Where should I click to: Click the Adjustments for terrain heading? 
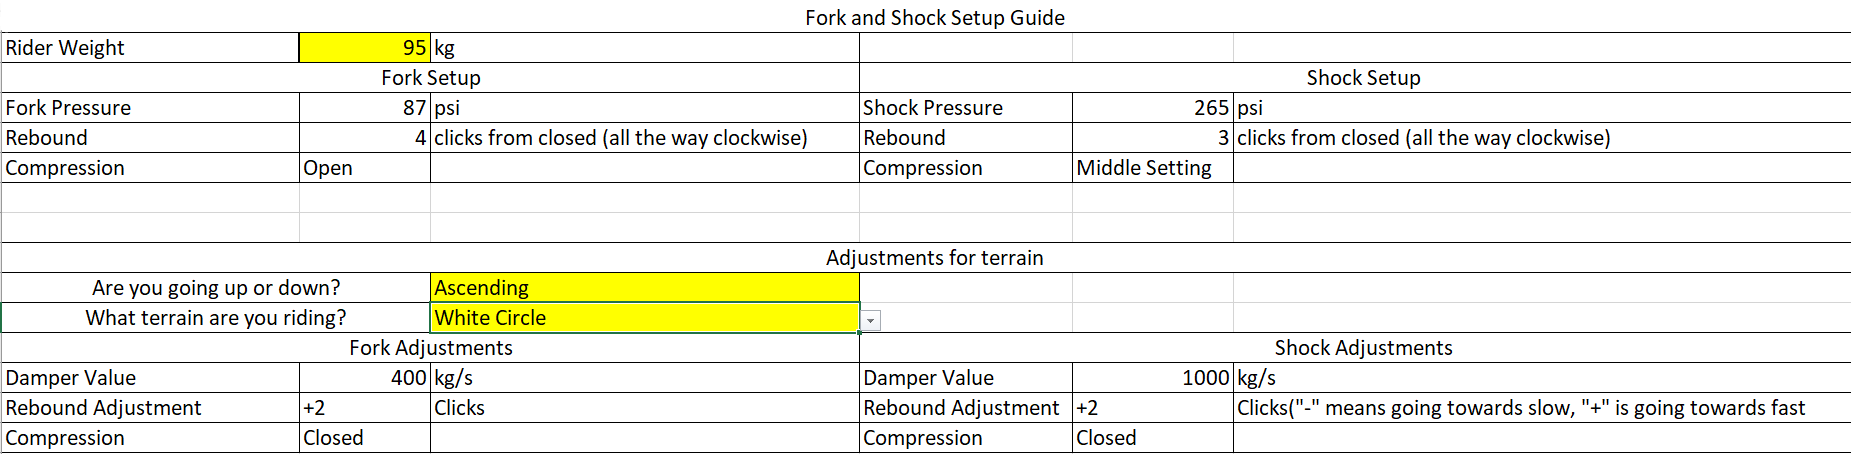pos(935,258)
